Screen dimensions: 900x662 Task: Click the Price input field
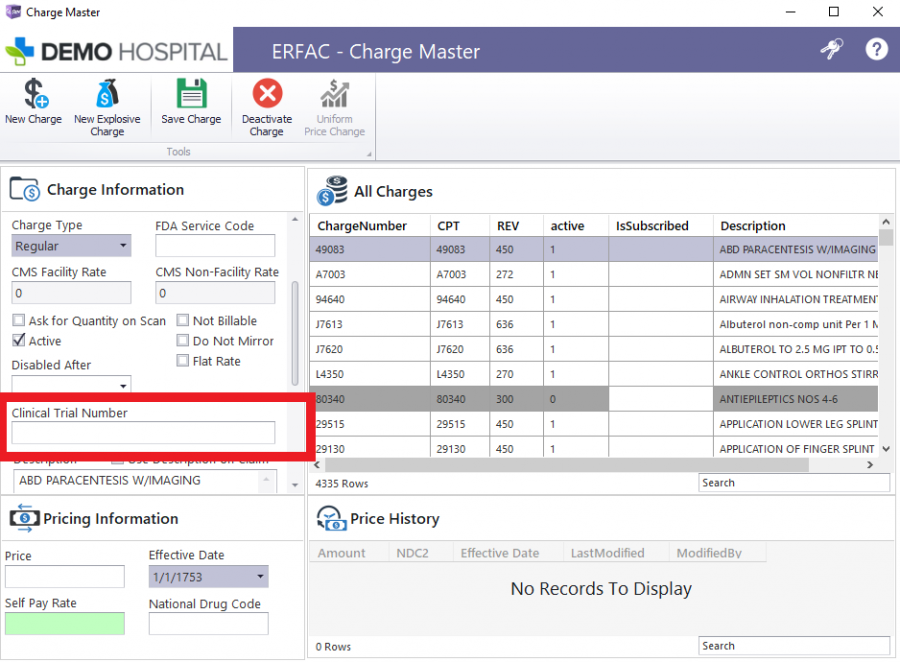pyautogui.click(x=65, y=576)
